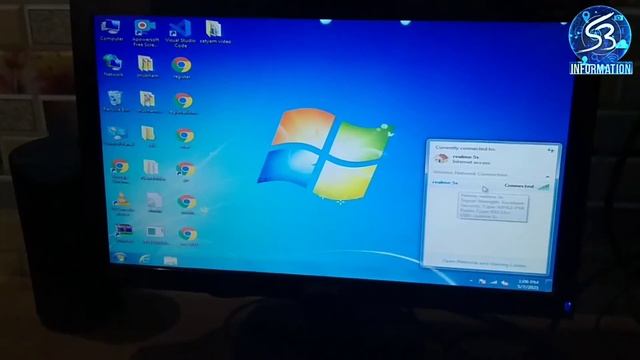Open the Chrome shortcut labeled register
Image resolution: width=640 pixels, height=360 pixels.
(x=181, y=68)
